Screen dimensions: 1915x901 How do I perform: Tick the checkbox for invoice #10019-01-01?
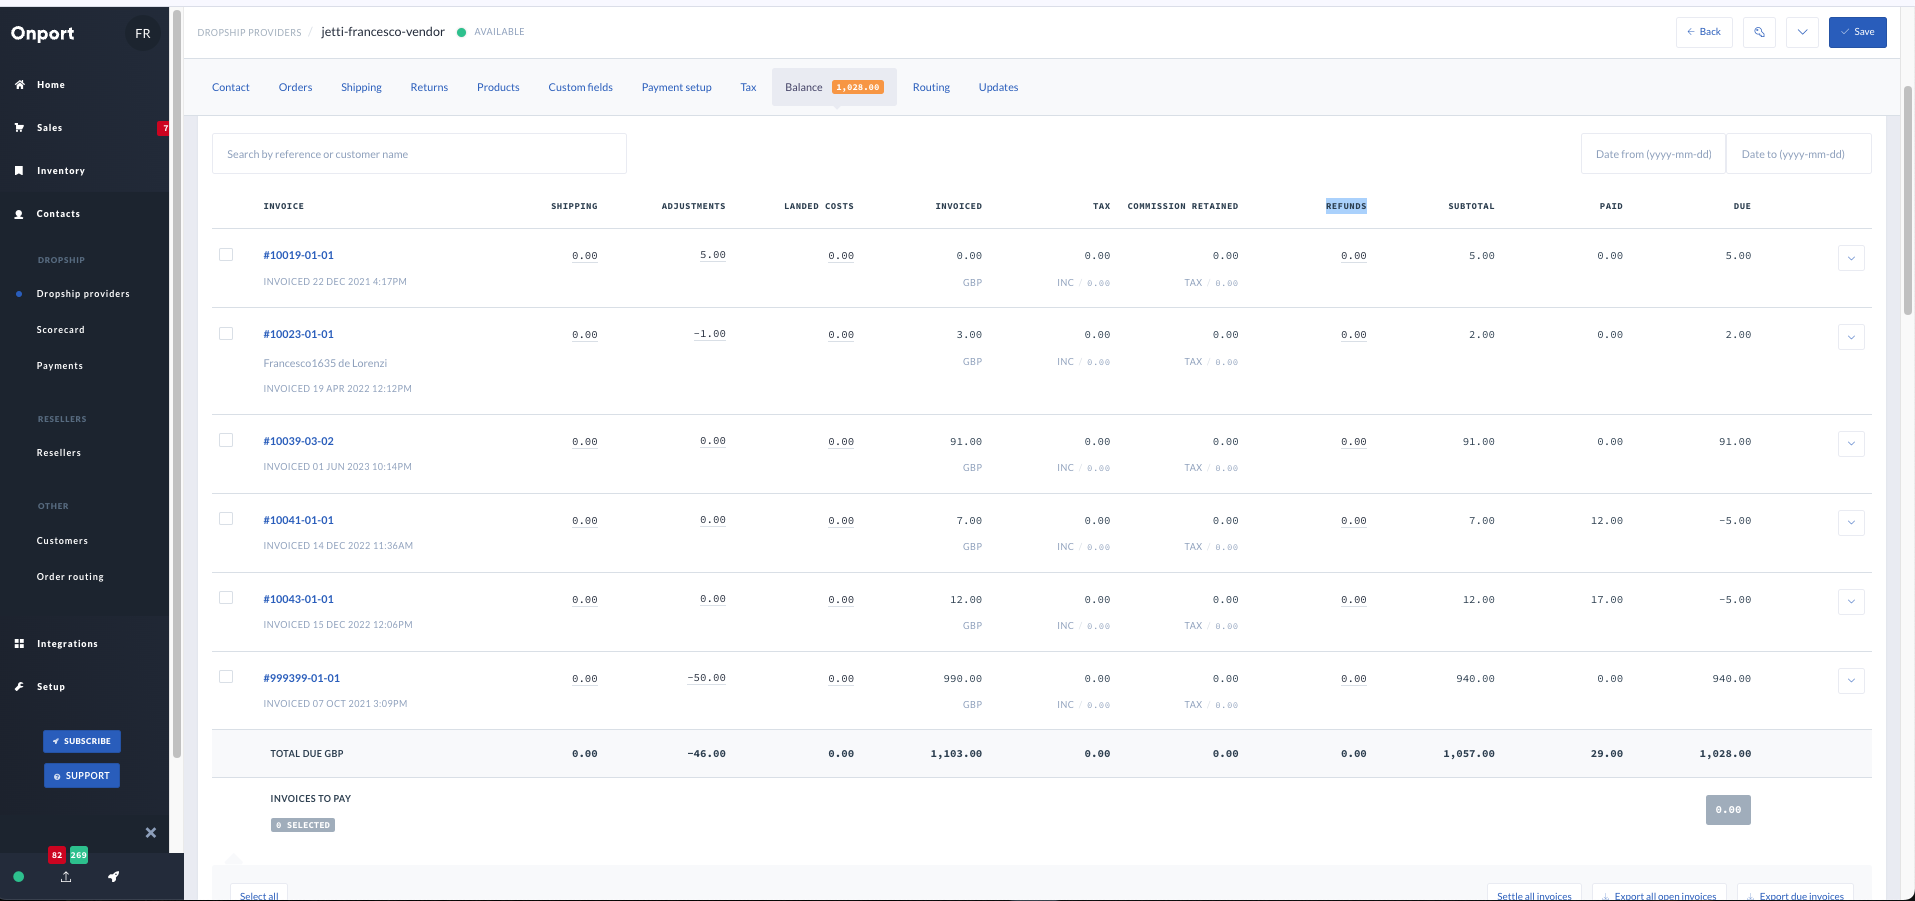[x=226, y=255]
